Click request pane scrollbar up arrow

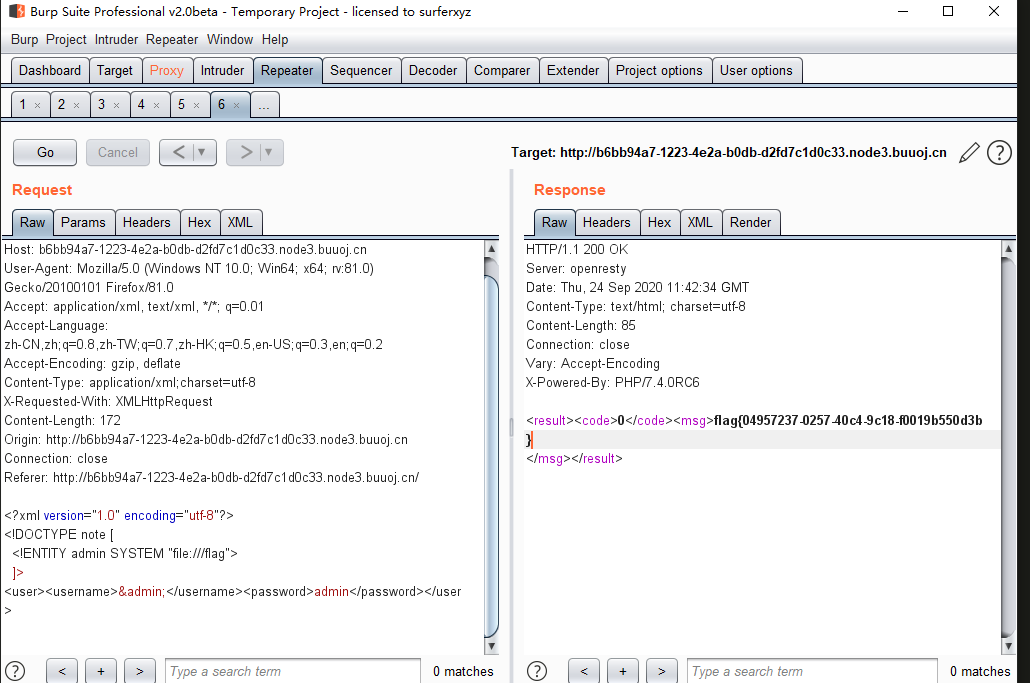[491, 249]
